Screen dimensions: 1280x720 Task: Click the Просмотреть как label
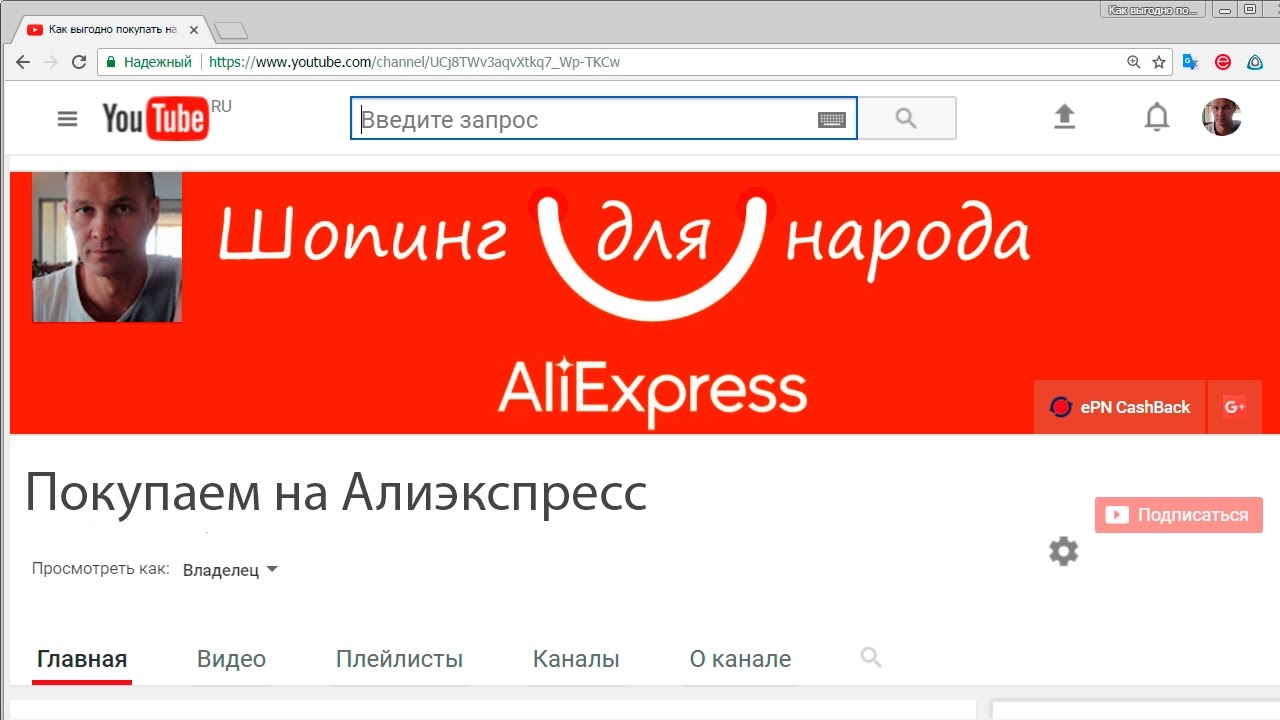(101, 569)
